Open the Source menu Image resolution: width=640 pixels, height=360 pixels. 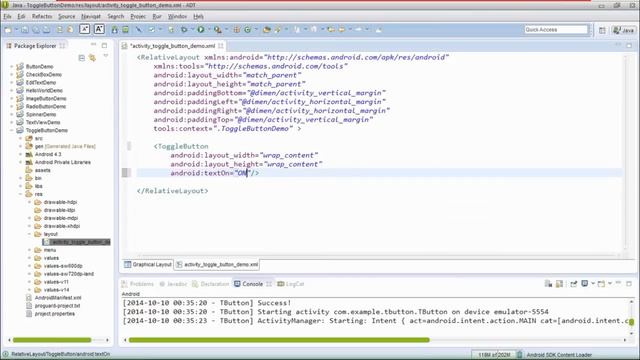67,16
